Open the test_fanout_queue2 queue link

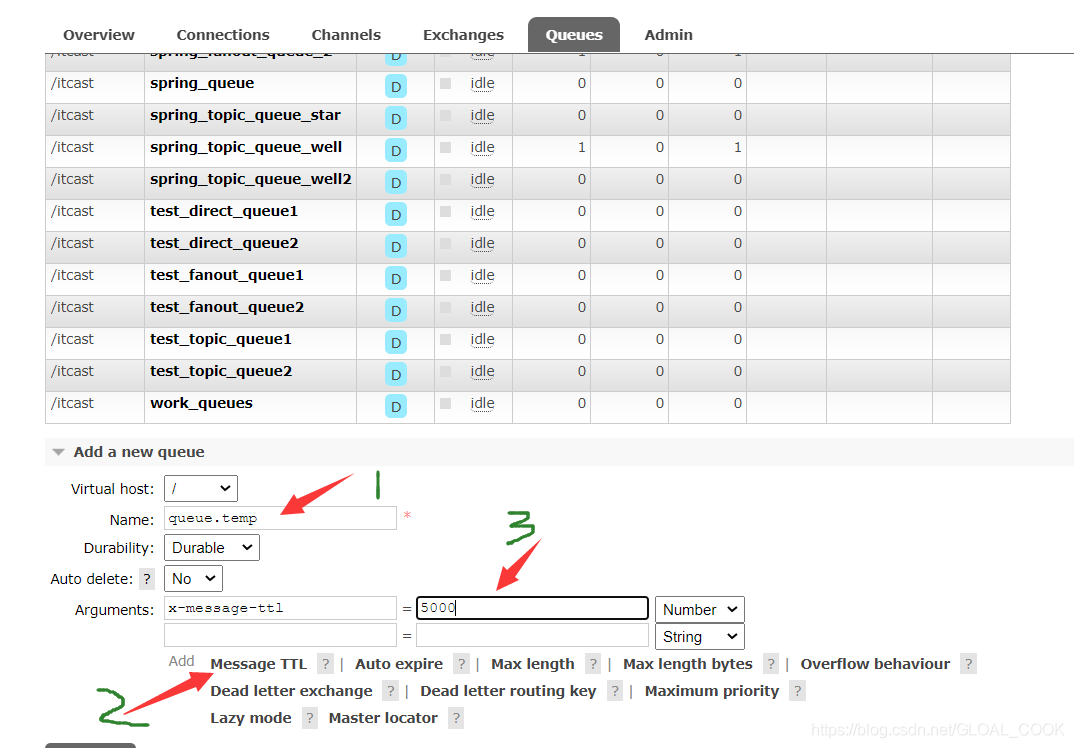227,307
